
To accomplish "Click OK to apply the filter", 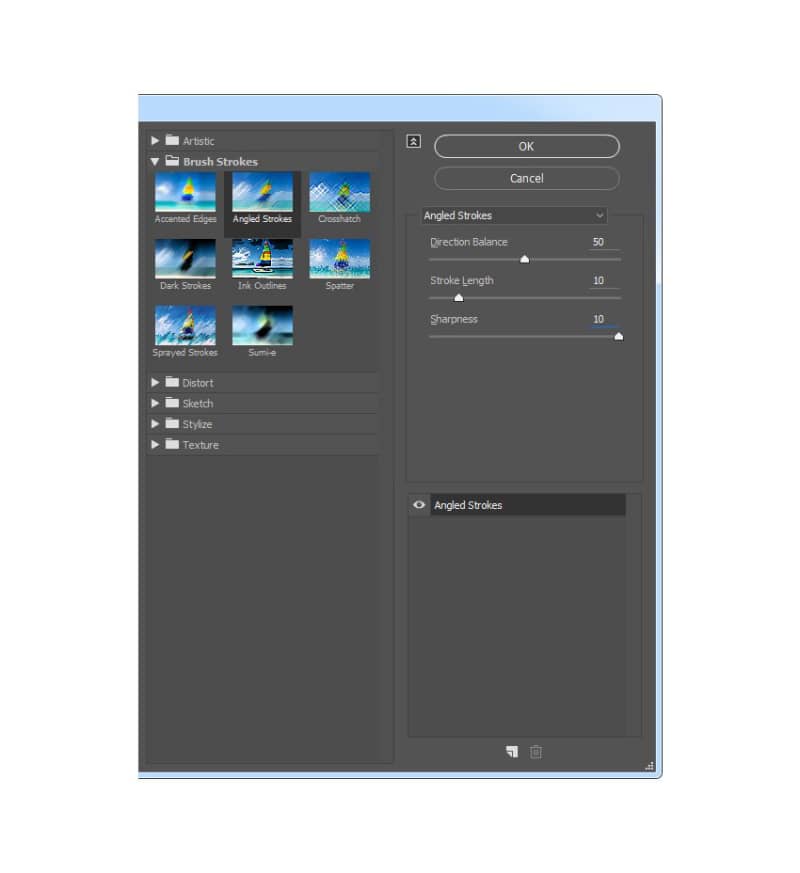I will pos(527,146).
